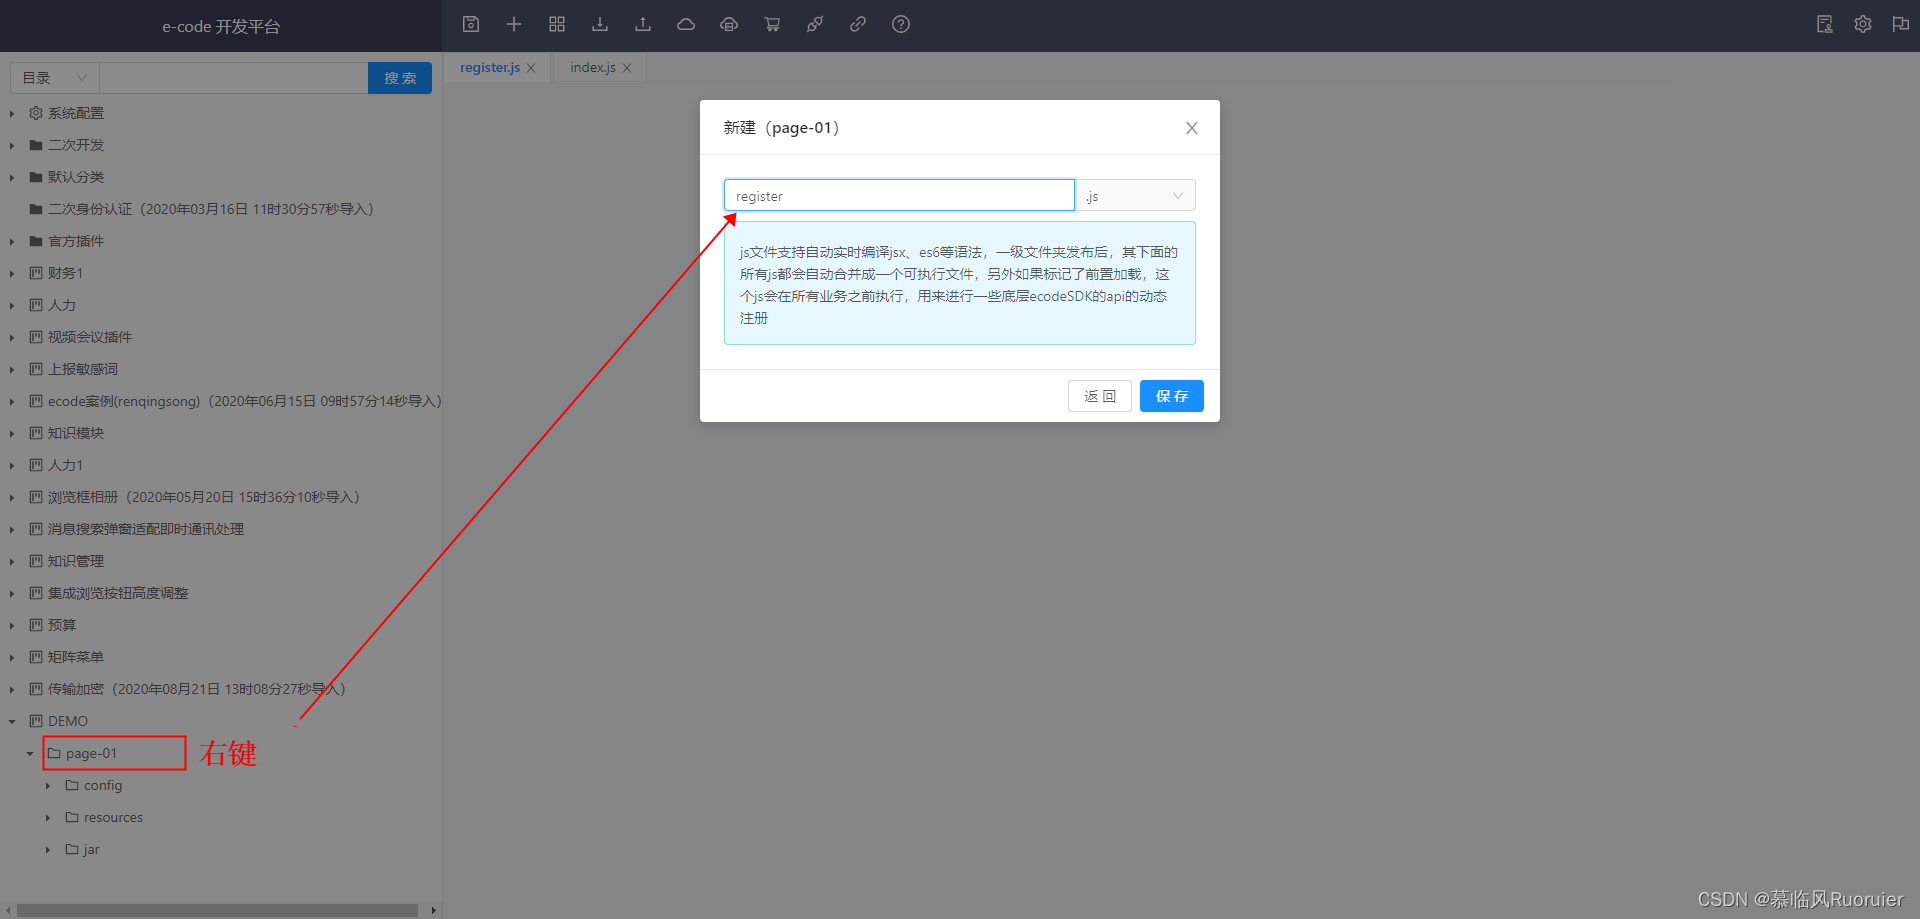This screenshot has height=919, width=1920.
Task: Select the 系统配置 tree item
Action: [76, 113]
